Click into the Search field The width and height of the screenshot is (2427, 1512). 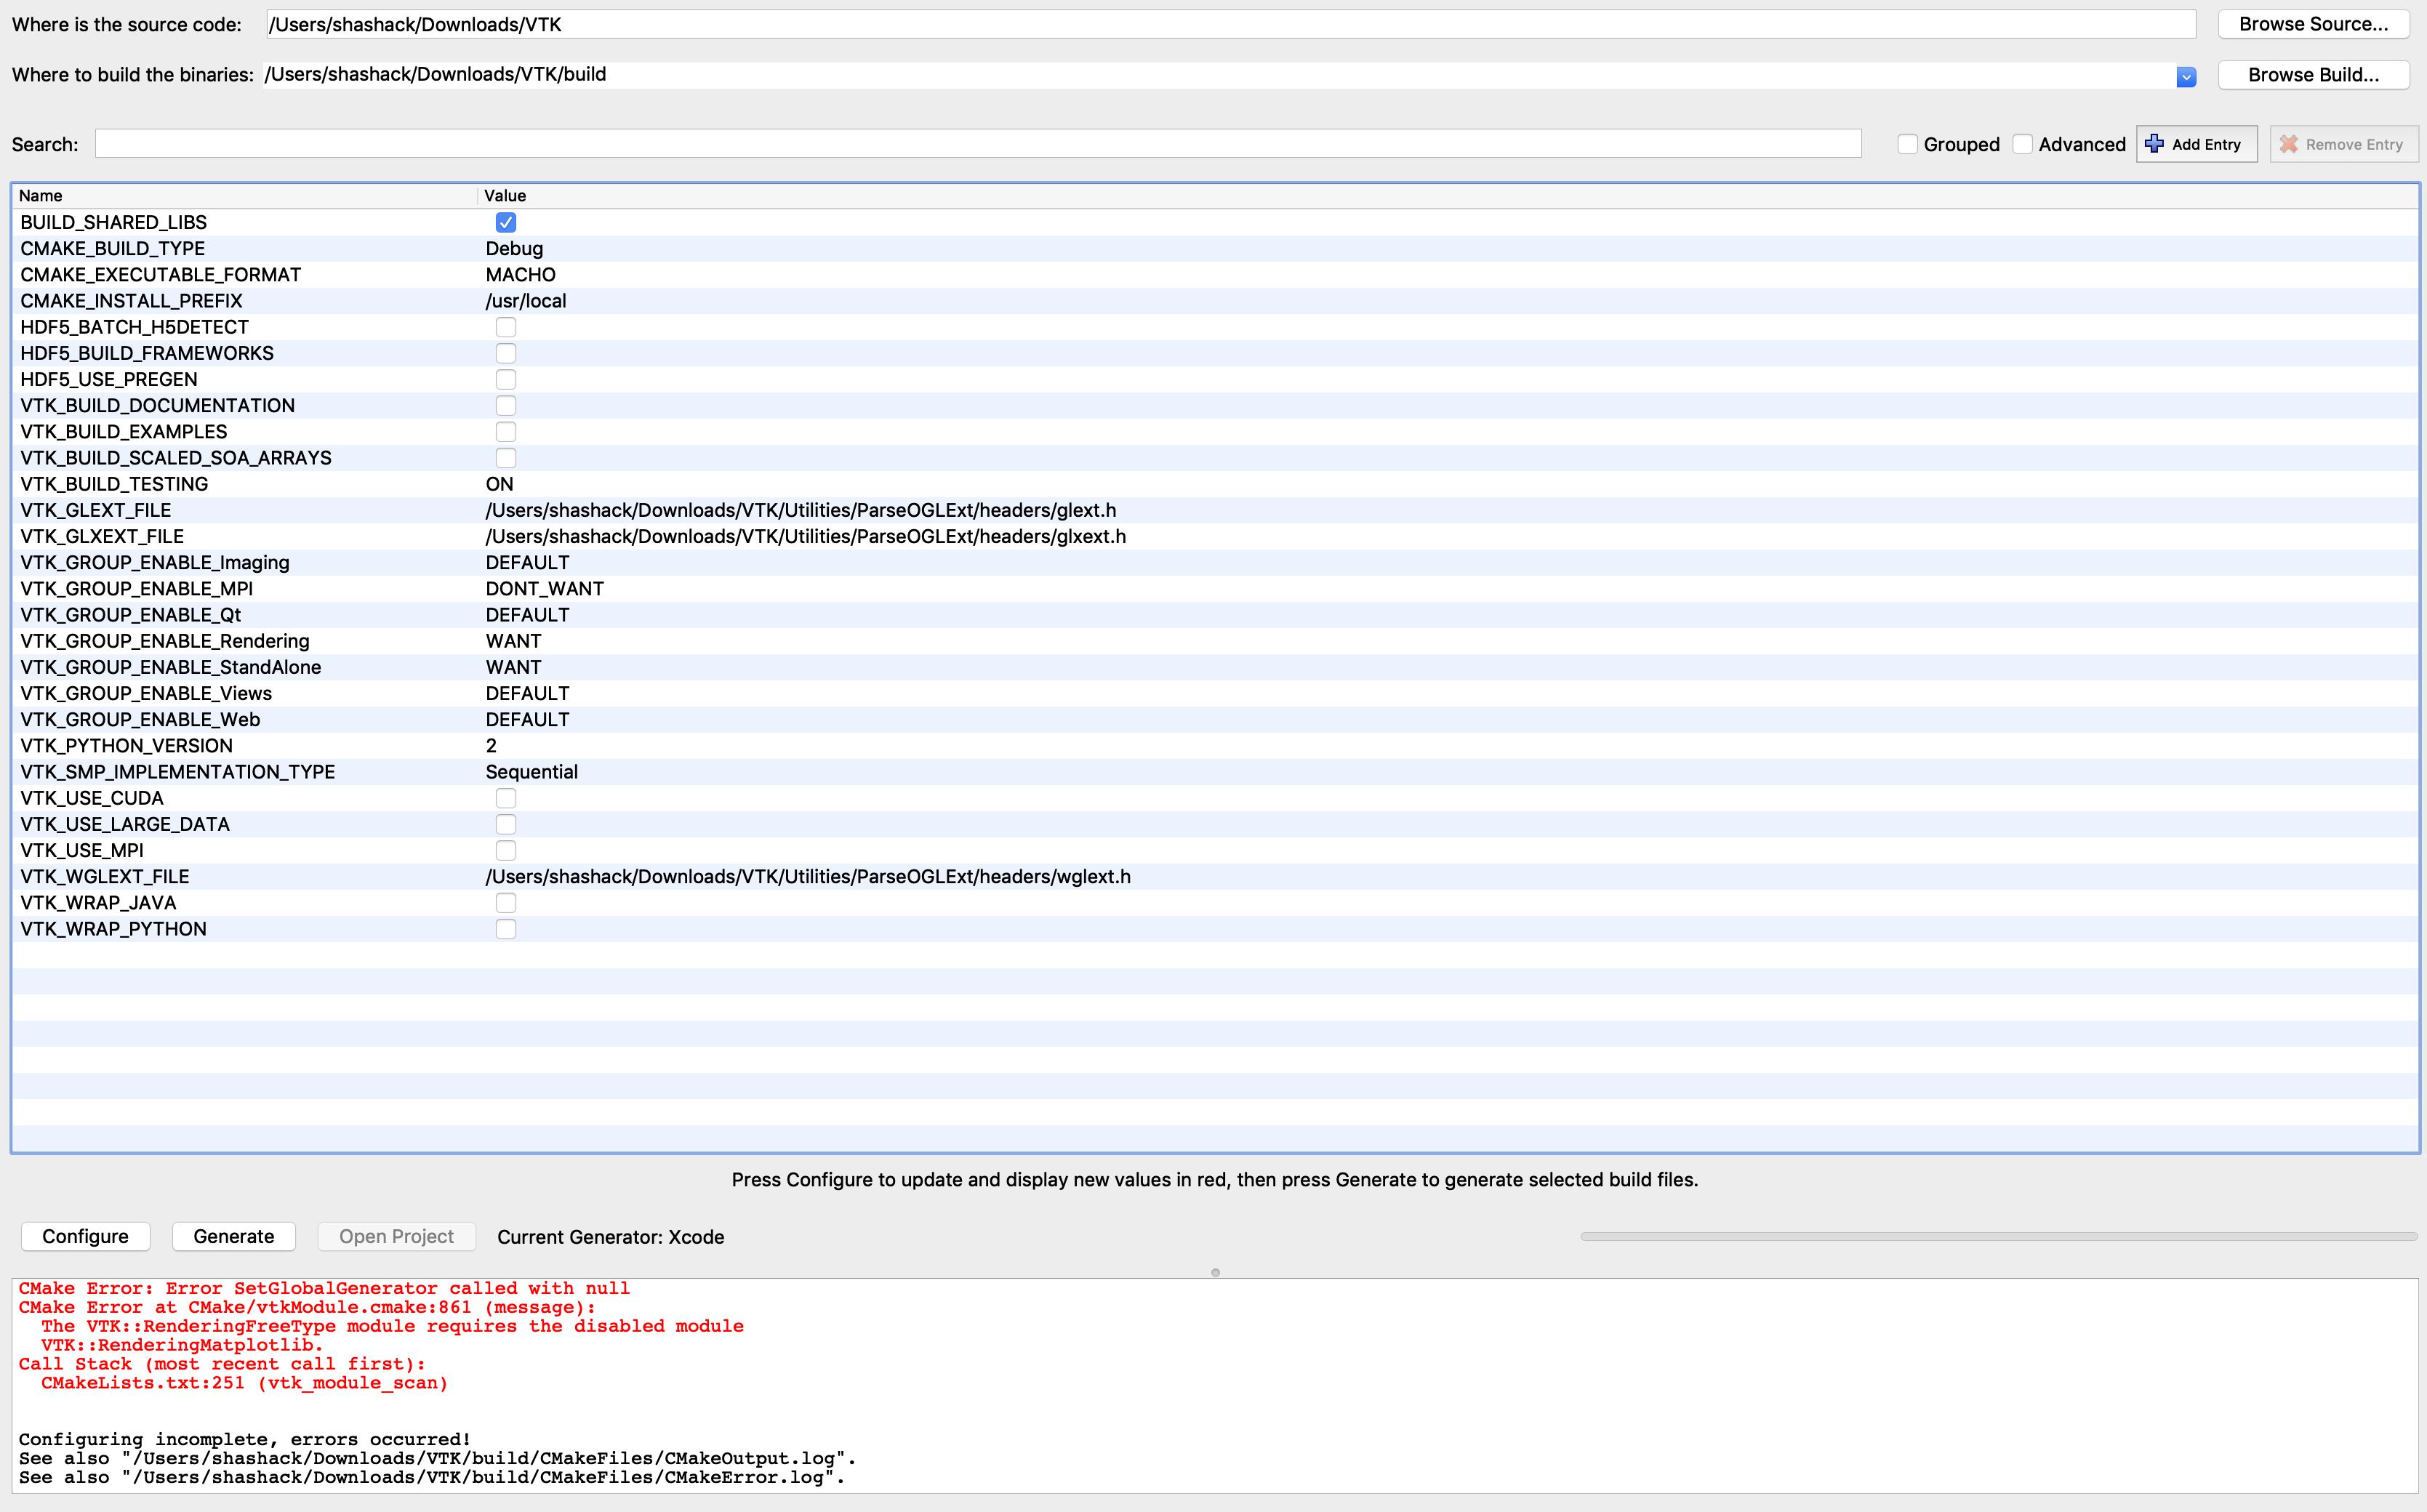tap(977, 144)
